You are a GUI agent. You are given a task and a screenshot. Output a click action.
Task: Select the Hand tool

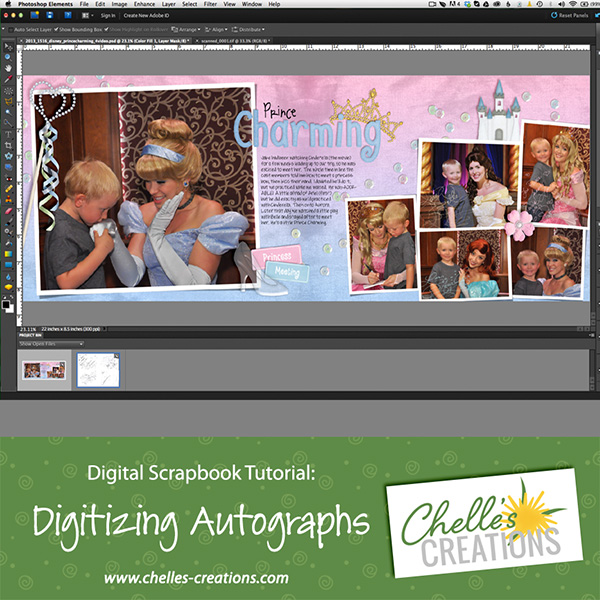coord(8,68)
